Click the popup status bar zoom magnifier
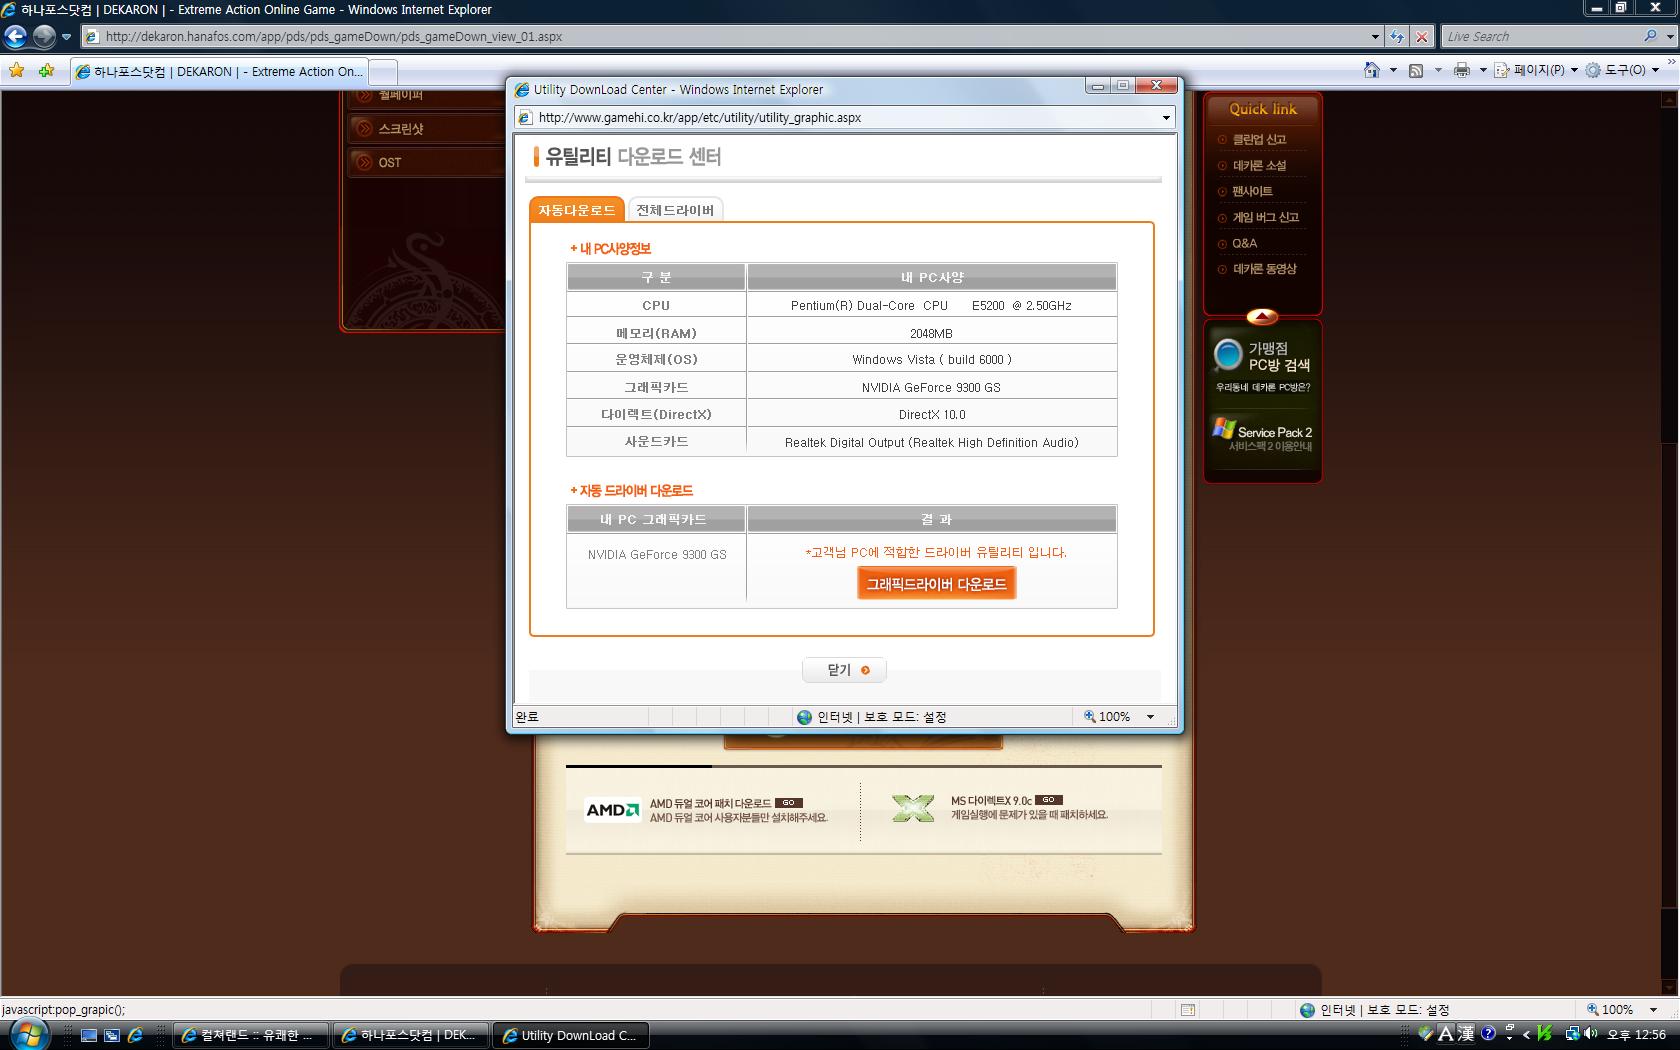This screenshot has height=1050, width=1680. (x=1090, y=717)
